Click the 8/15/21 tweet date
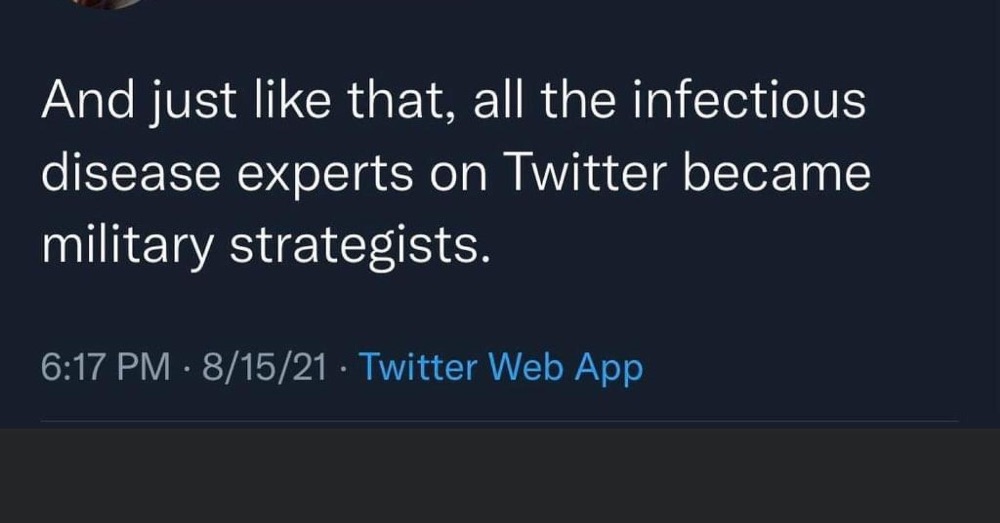 (265, 367)
